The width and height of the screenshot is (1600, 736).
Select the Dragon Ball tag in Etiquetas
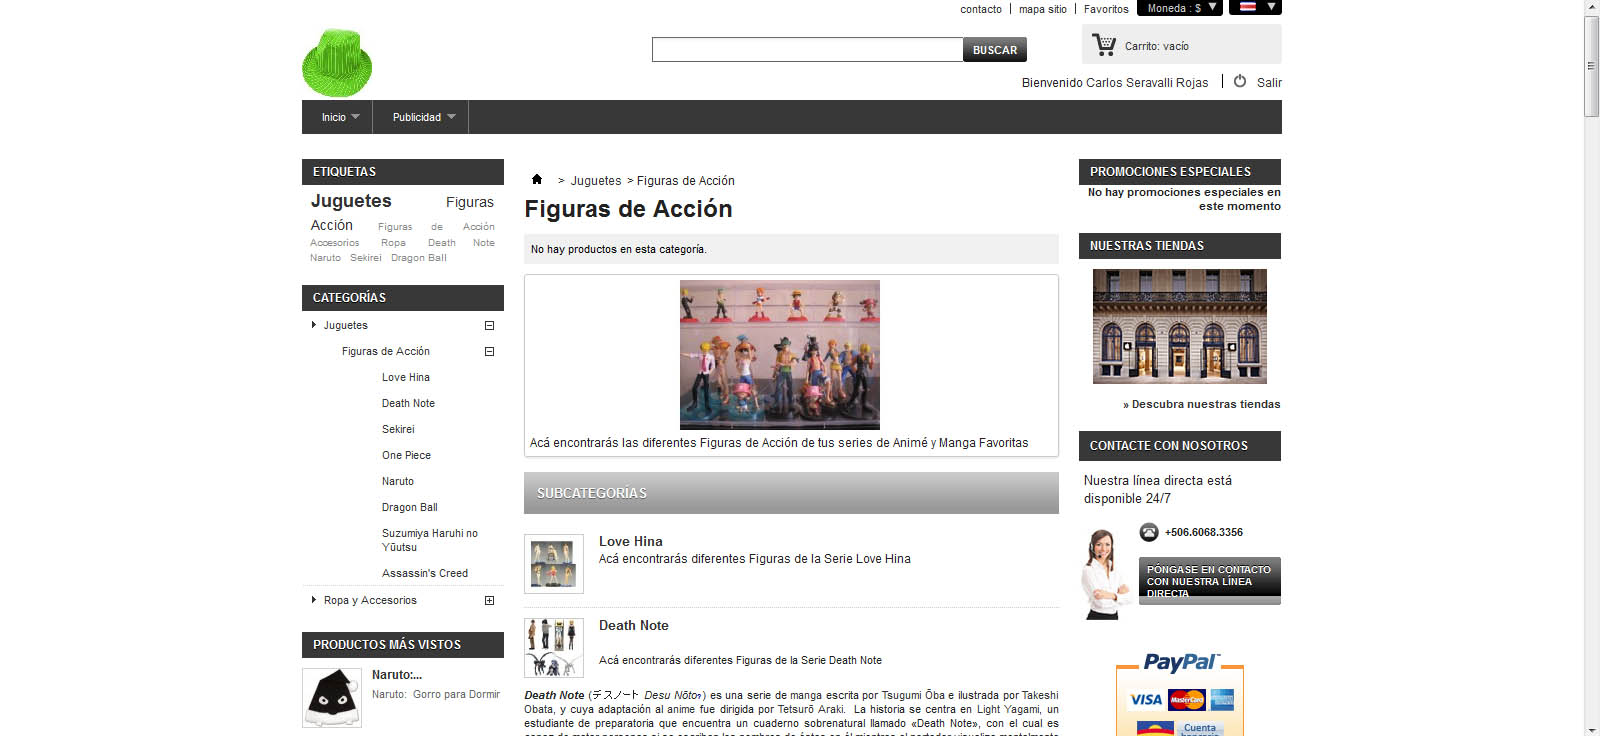point(419,258)
